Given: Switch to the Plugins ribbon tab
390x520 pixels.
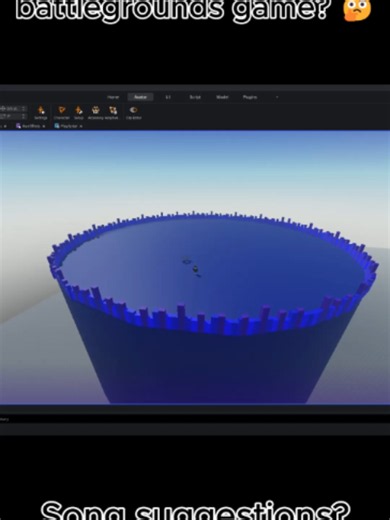Looking at the screenshot, I should tap(250, 97).
